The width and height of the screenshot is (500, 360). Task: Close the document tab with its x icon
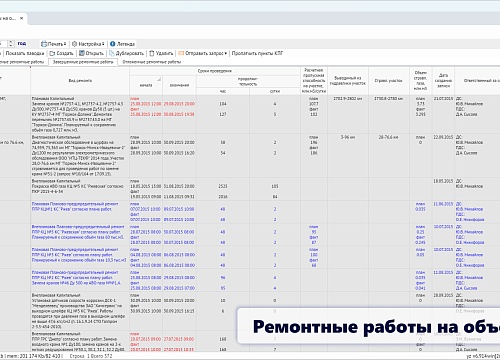tap(22, 18)
